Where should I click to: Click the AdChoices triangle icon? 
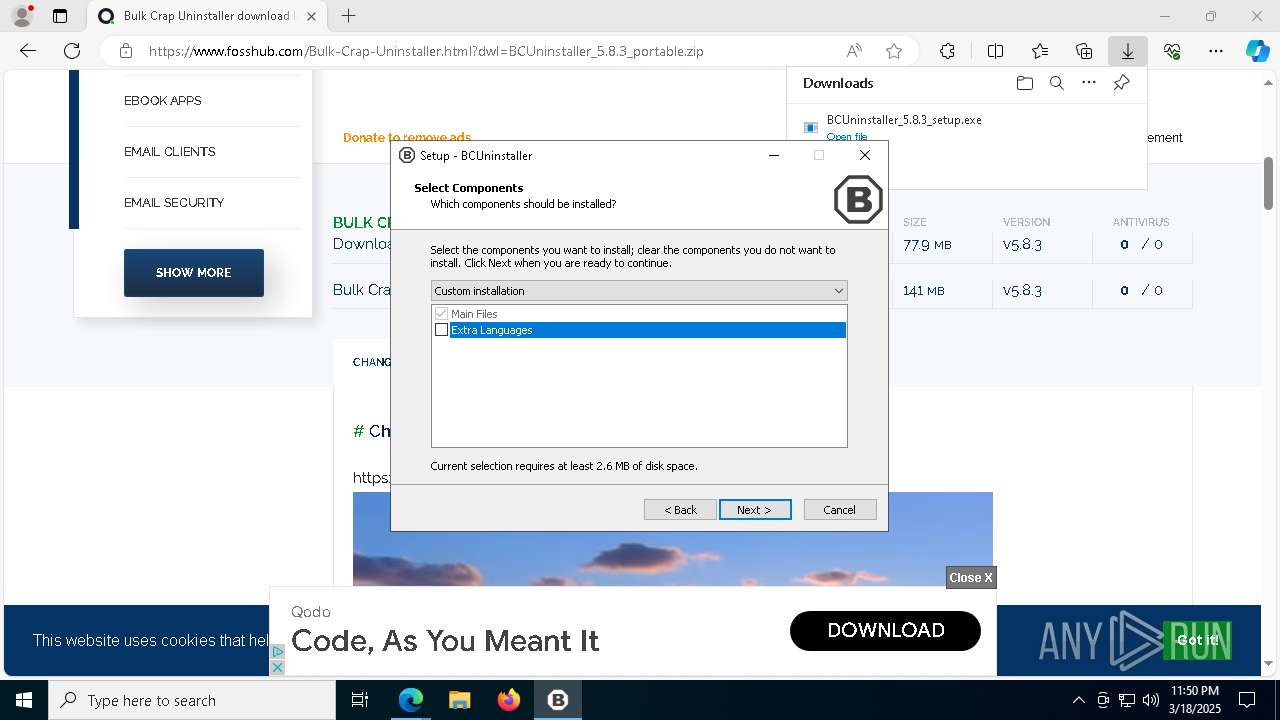[x=278, y=651]
